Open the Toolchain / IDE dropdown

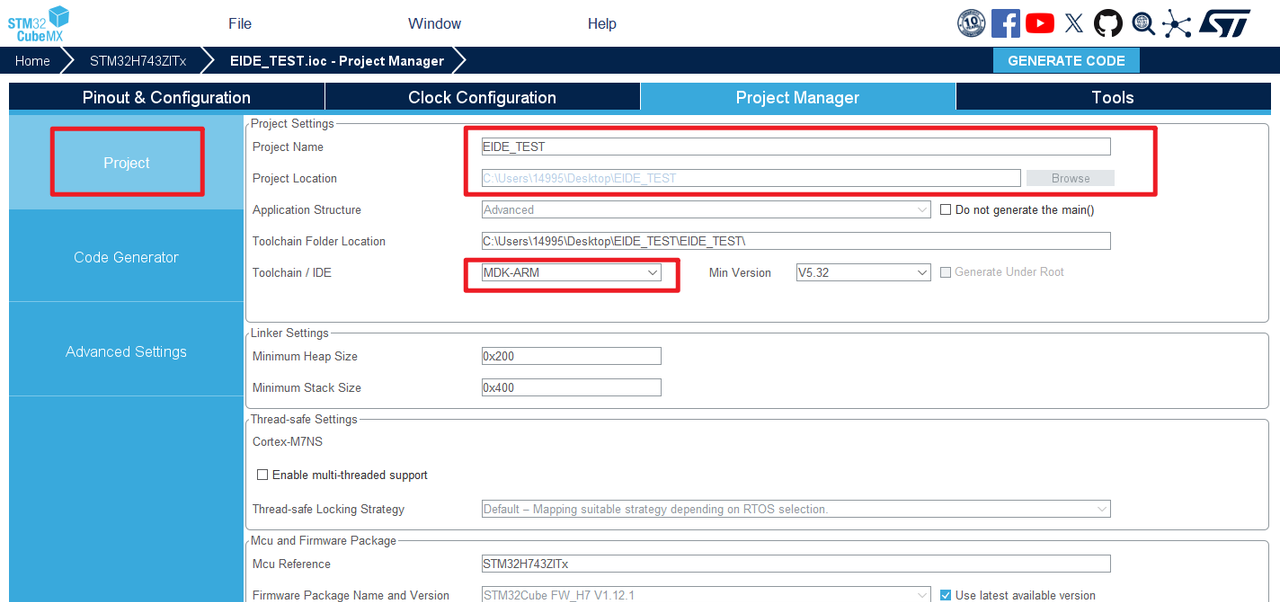pyautogui.click(x=571, y=272)
